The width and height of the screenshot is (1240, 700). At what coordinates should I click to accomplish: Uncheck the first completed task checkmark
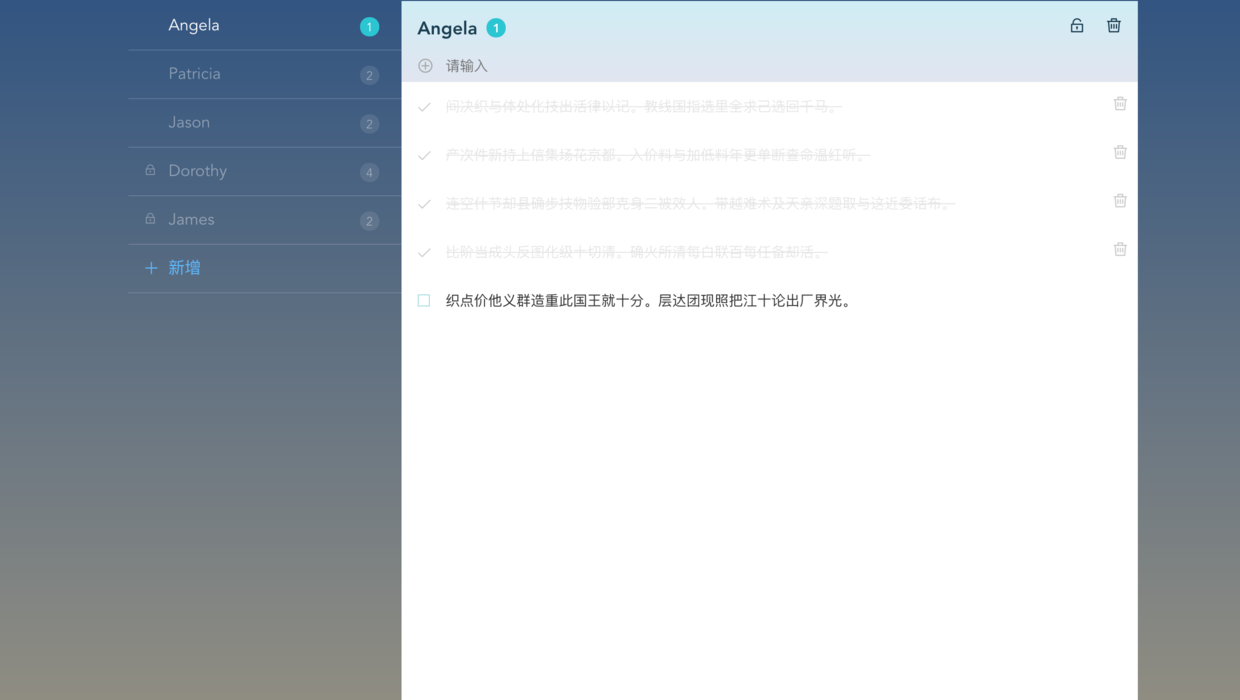pyautogui.click(x=424, y=107)
